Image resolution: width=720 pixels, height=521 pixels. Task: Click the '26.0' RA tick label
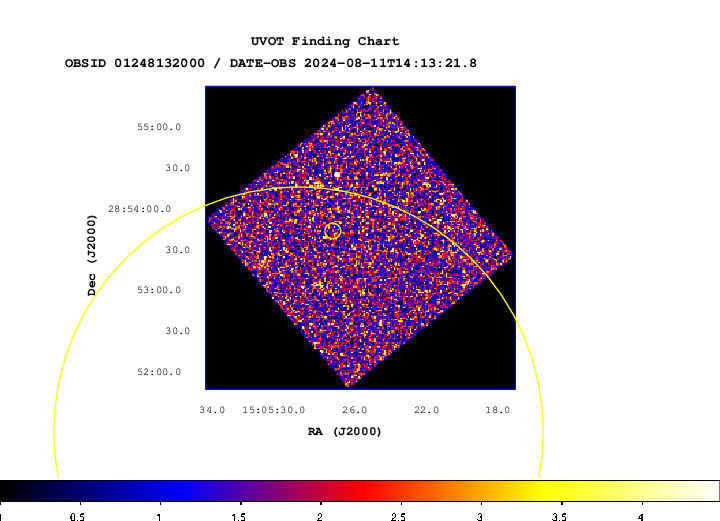pos(354,410)
